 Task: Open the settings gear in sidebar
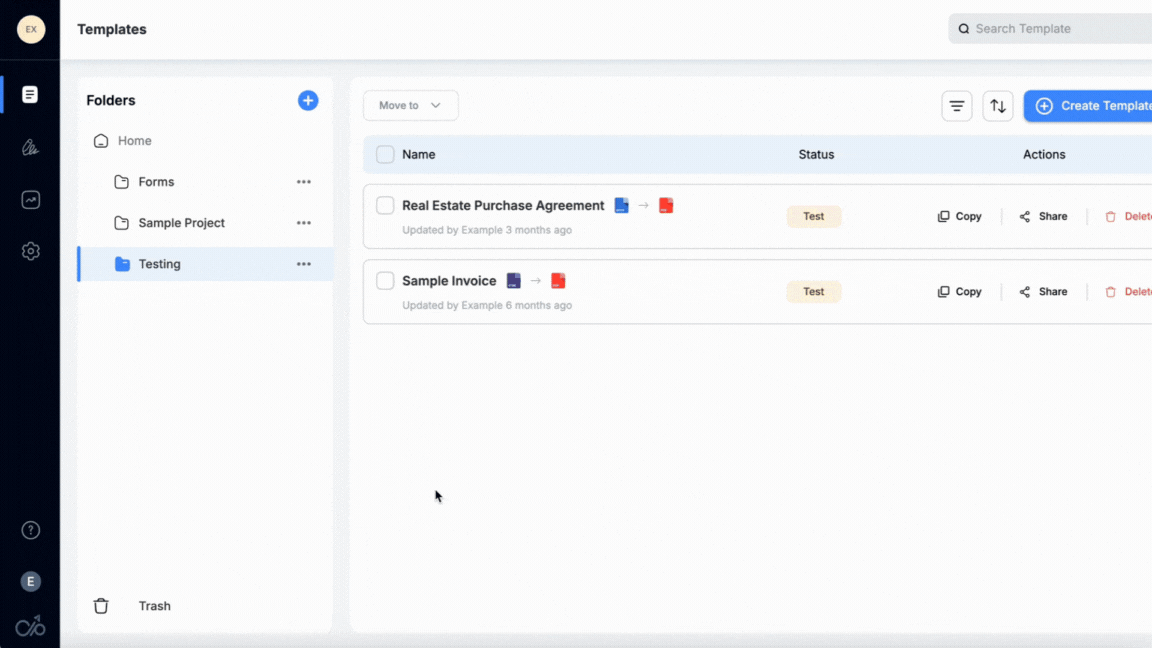(31, 251)
